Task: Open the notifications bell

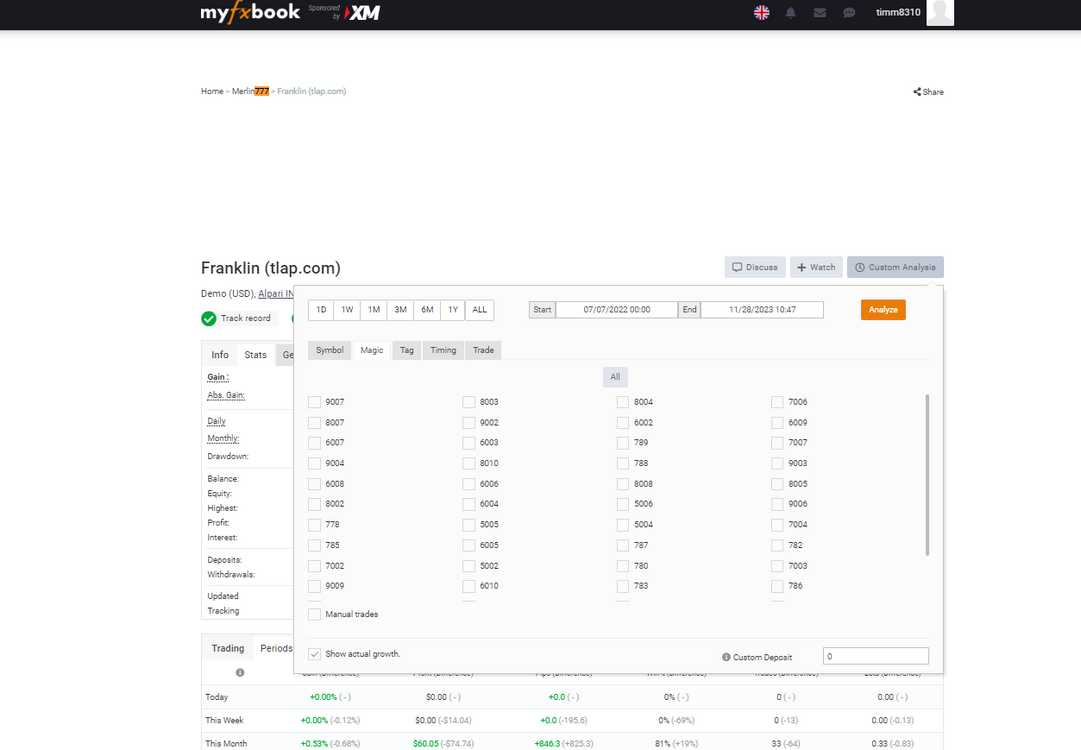Action: 791,12
